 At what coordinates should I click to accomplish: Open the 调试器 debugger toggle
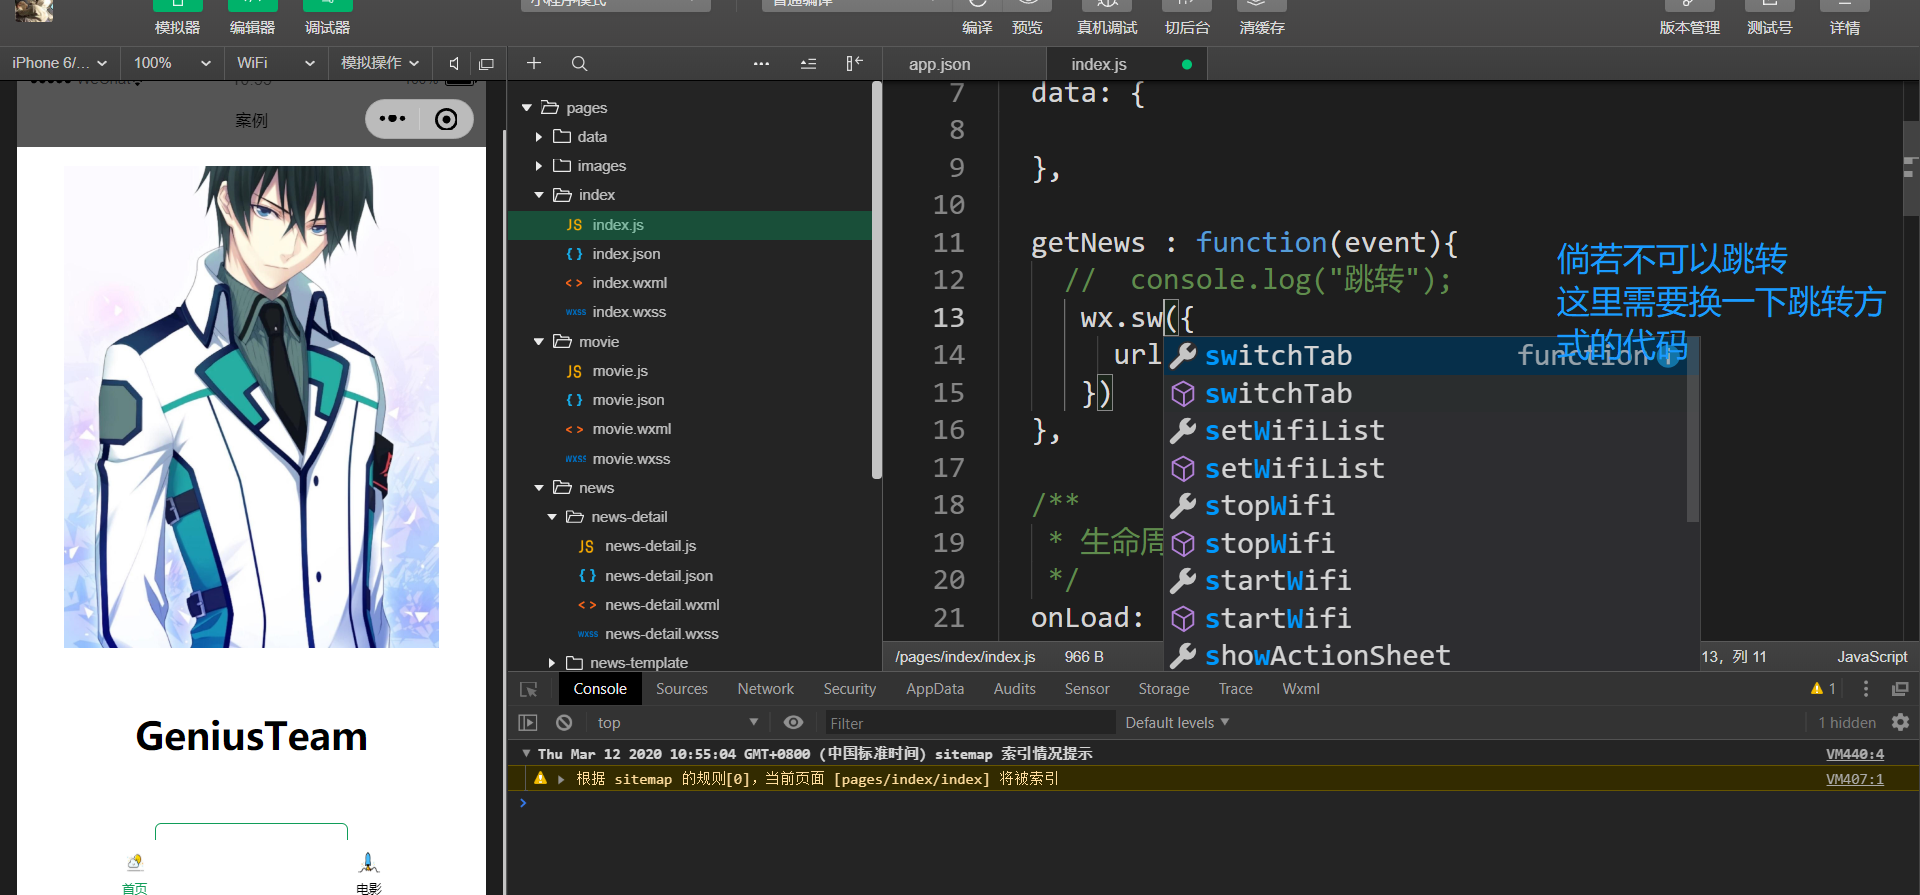(x=327, y=19)
